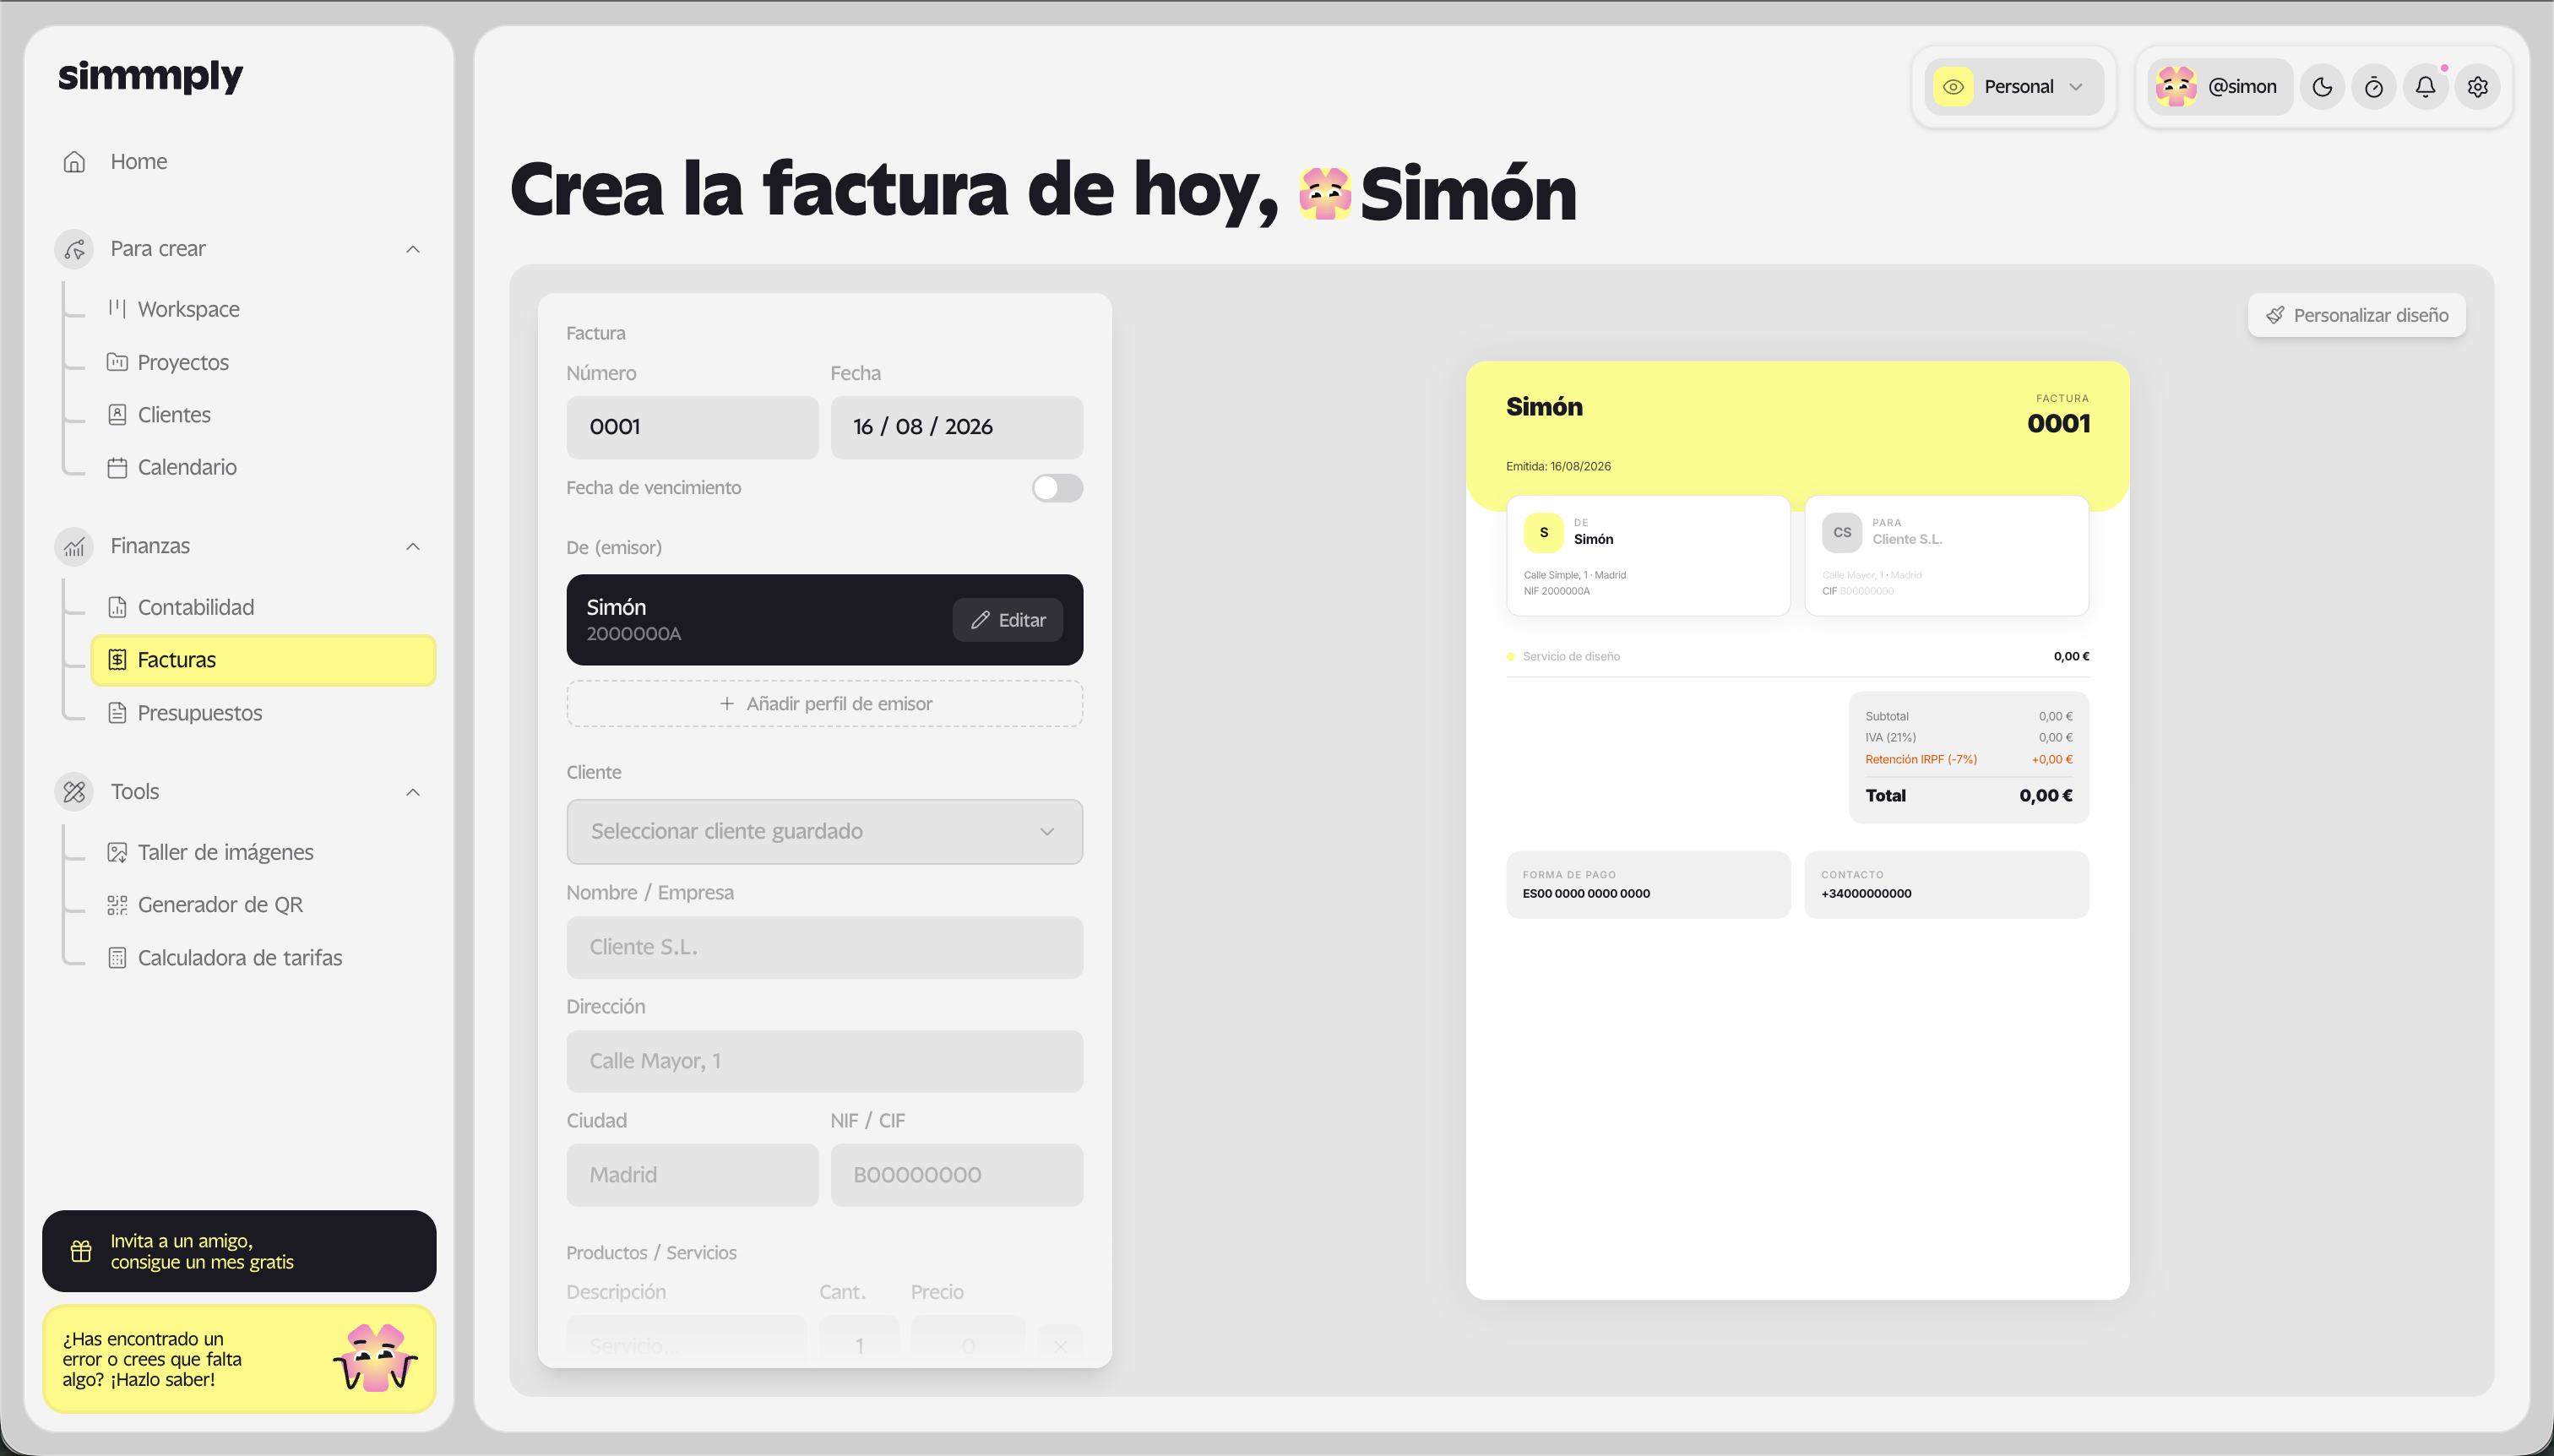This screenshot has height=1456, width=2554.
Task: Open Presupuestos from sidebar
Action: (x=200, y=713)
